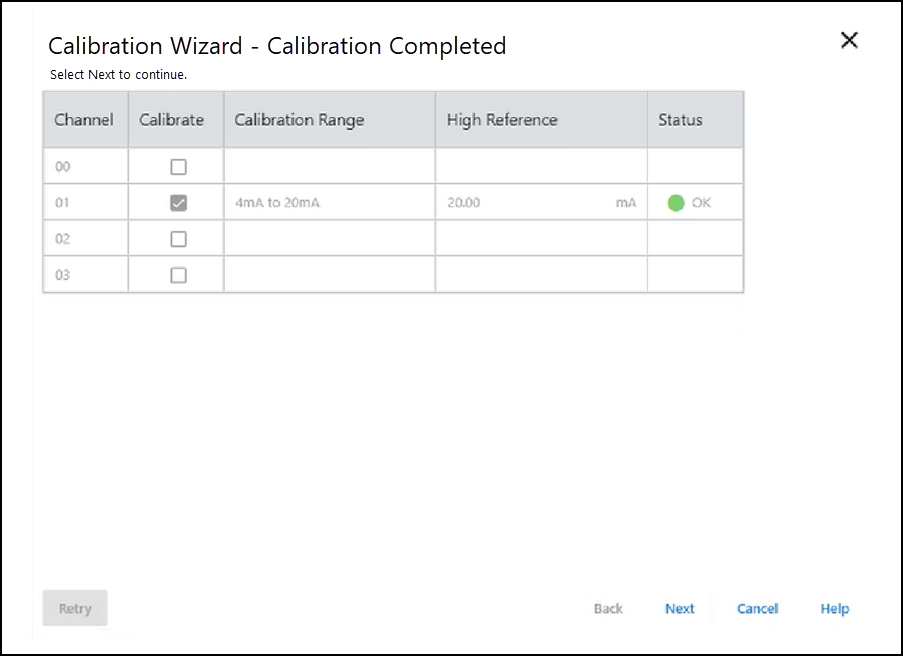Screen dimensions: 903x656
Task: Select the Channel column header
Action: coord(84,120)
